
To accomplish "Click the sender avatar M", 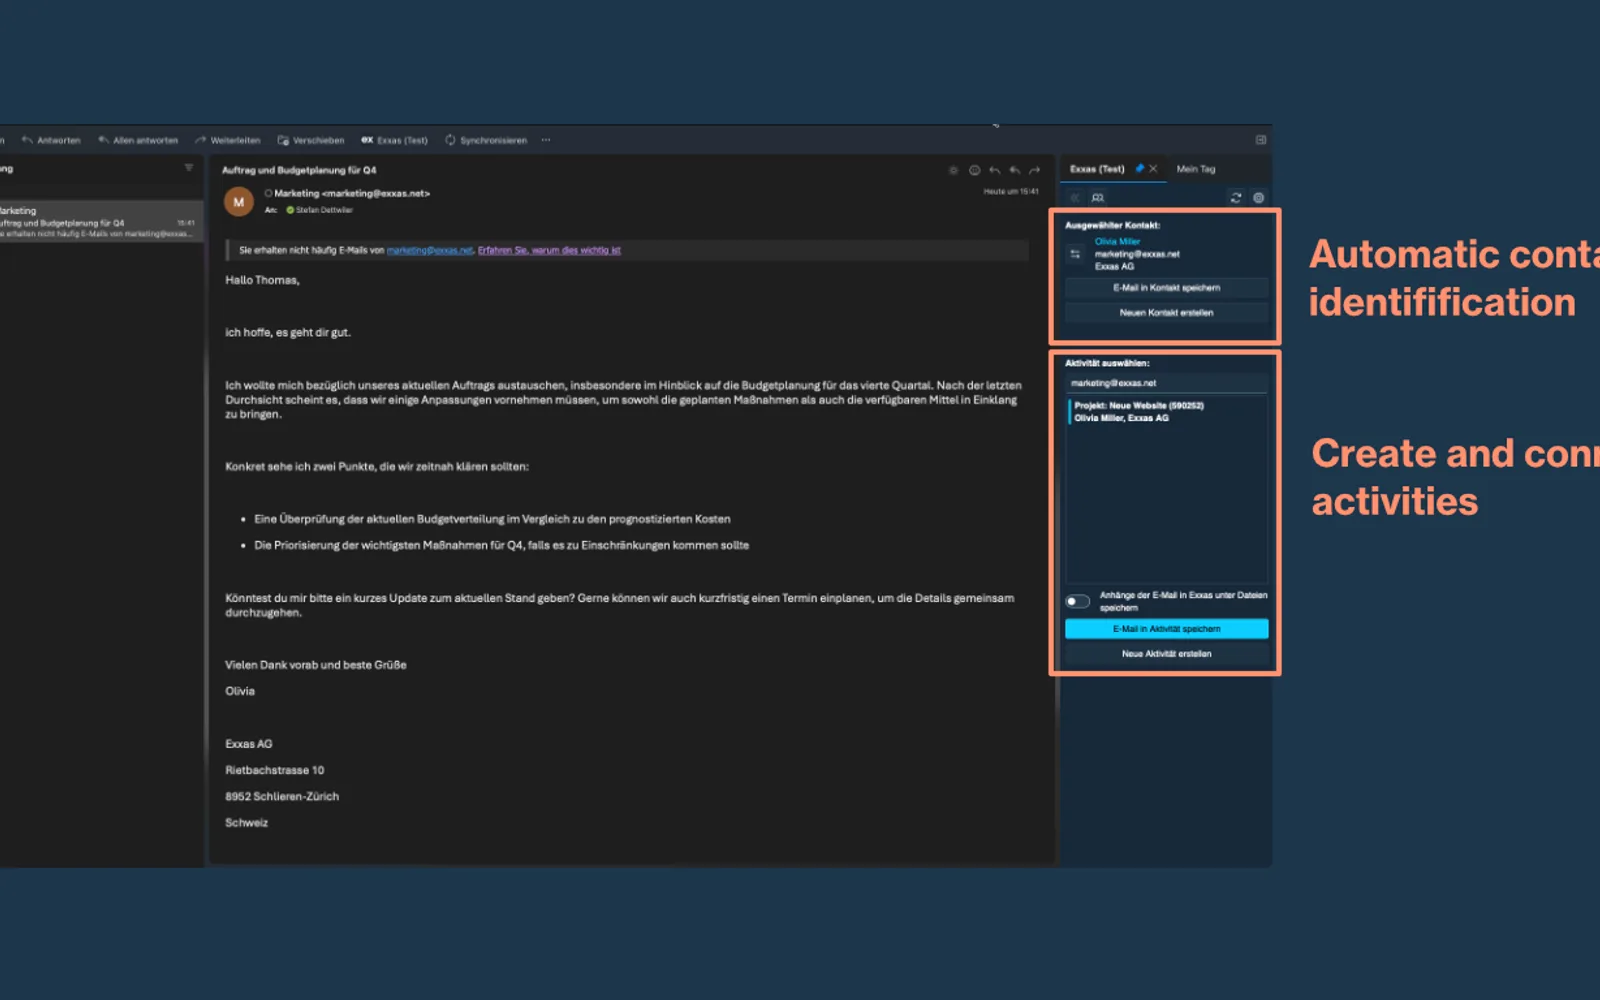I will (x=238, y=202).
